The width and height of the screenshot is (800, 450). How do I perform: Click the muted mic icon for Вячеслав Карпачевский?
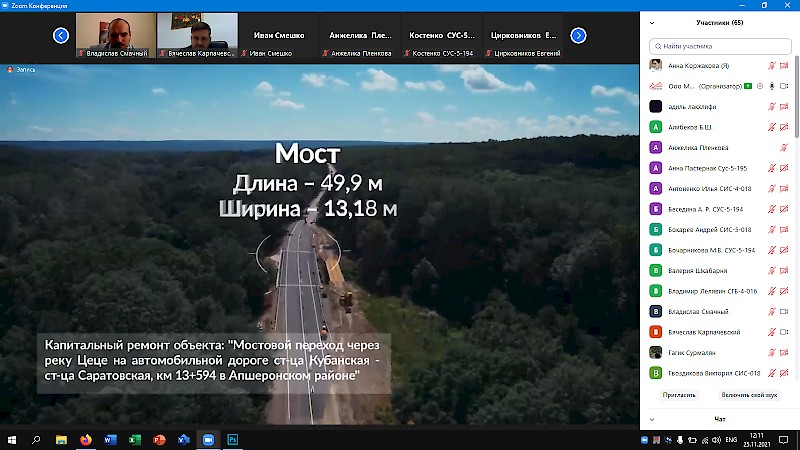click(771, 332)
